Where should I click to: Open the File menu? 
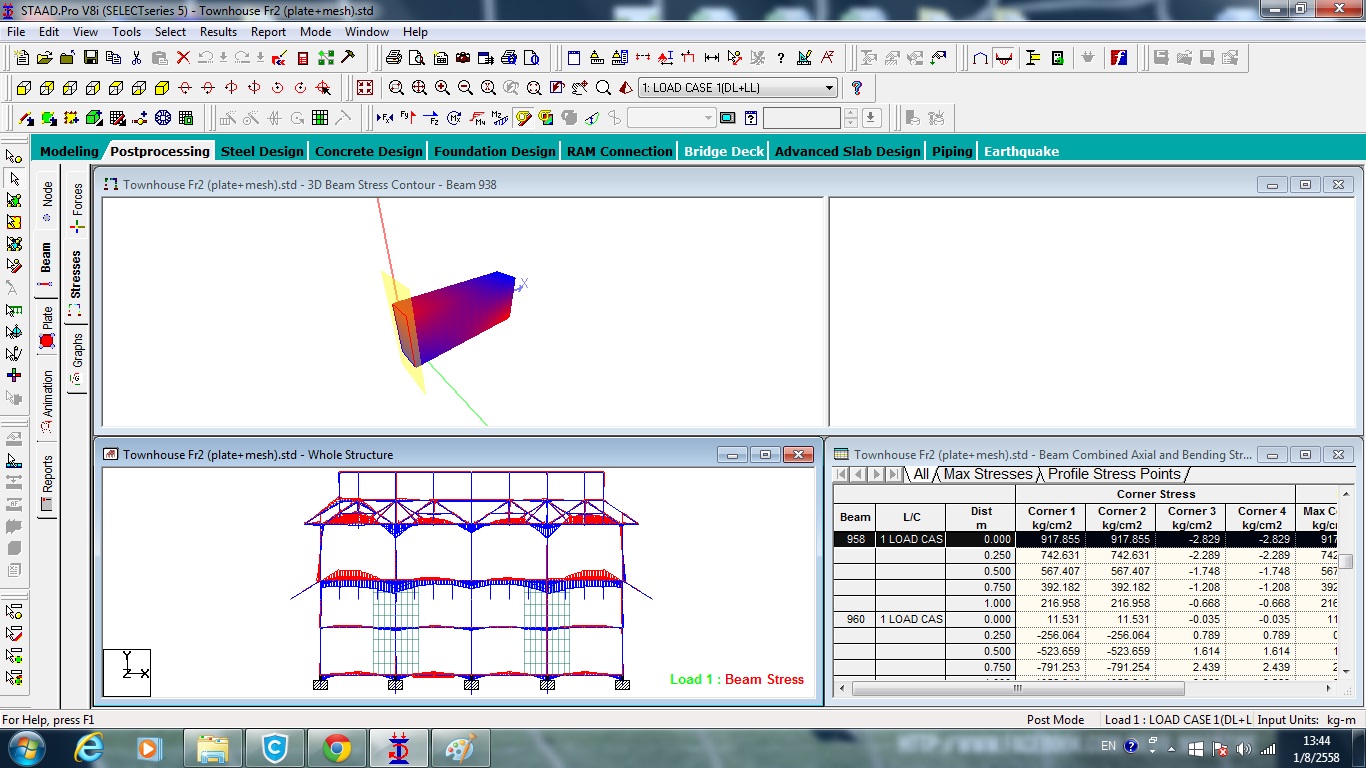point(16,32)
